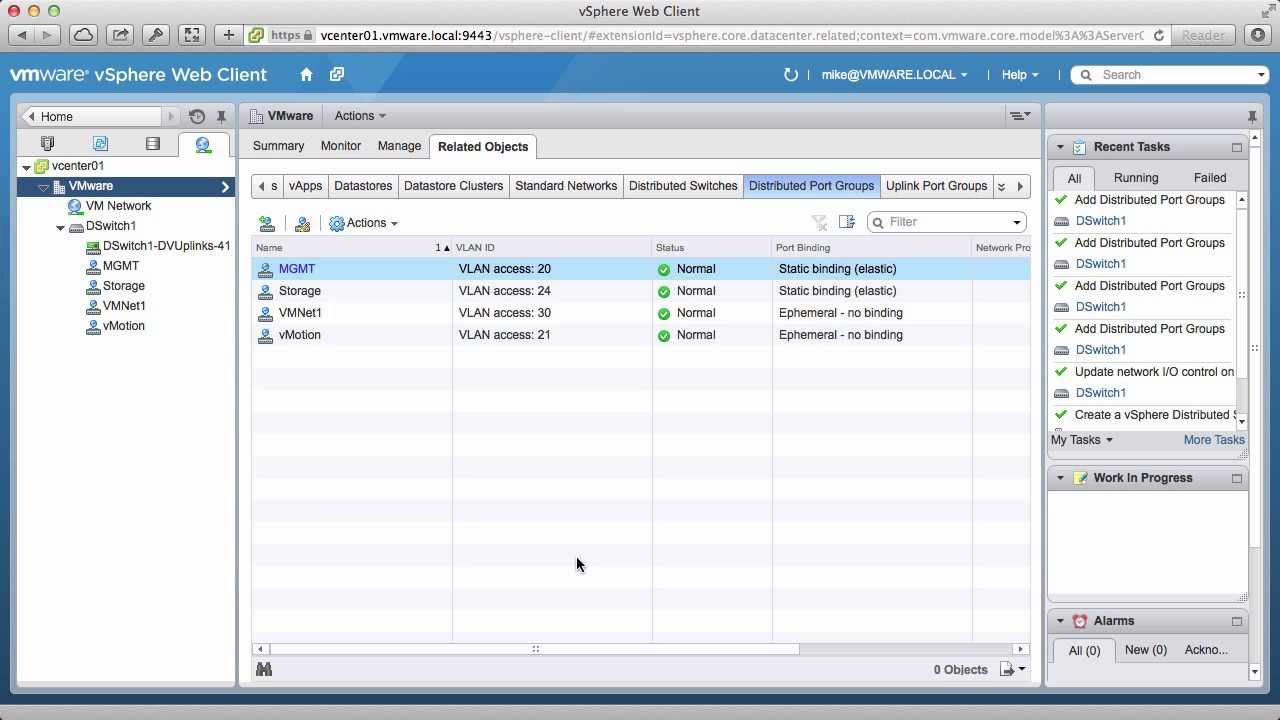Click edit distributed port group icon

click(302, 223)
